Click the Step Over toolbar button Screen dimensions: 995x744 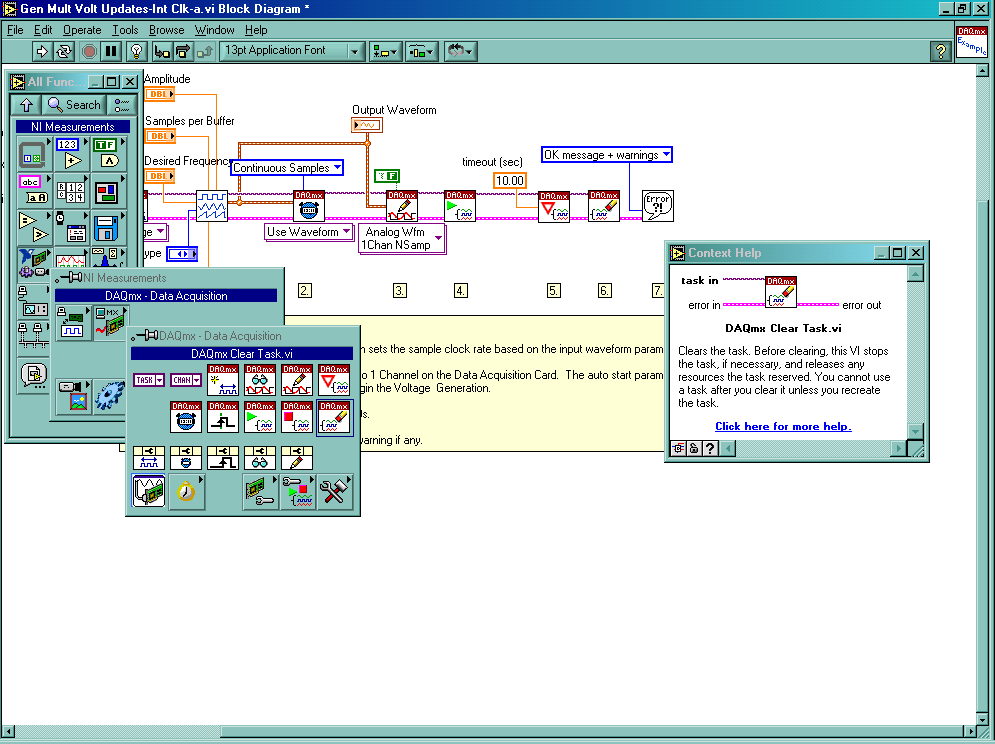click(x=183, y=51)
